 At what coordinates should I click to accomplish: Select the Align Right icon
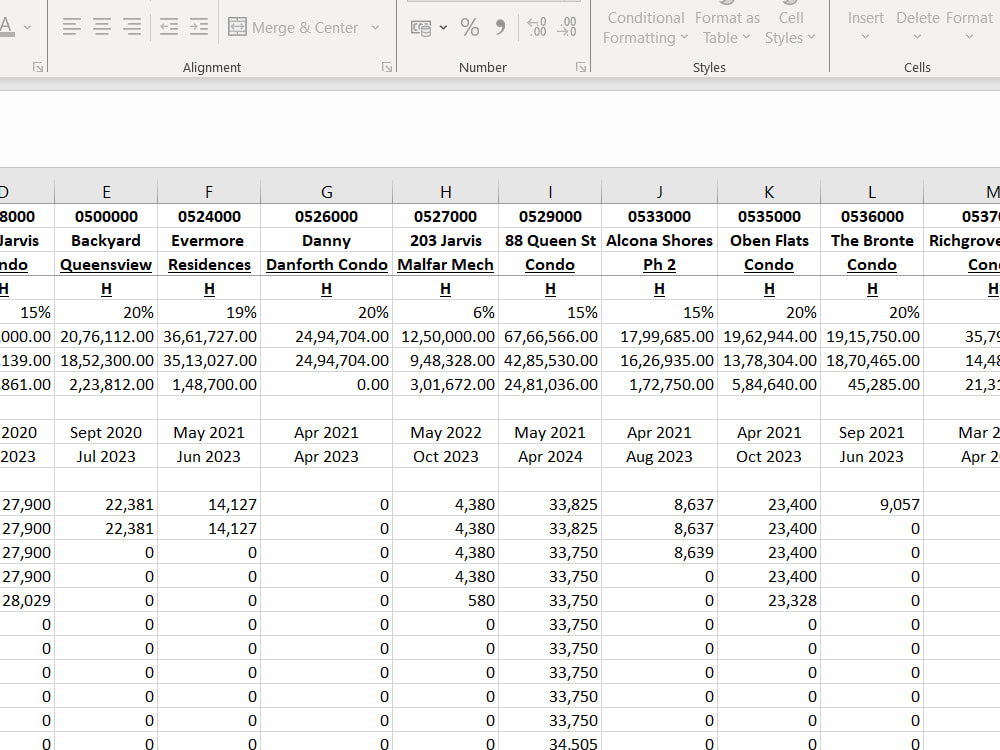point(131,26)
